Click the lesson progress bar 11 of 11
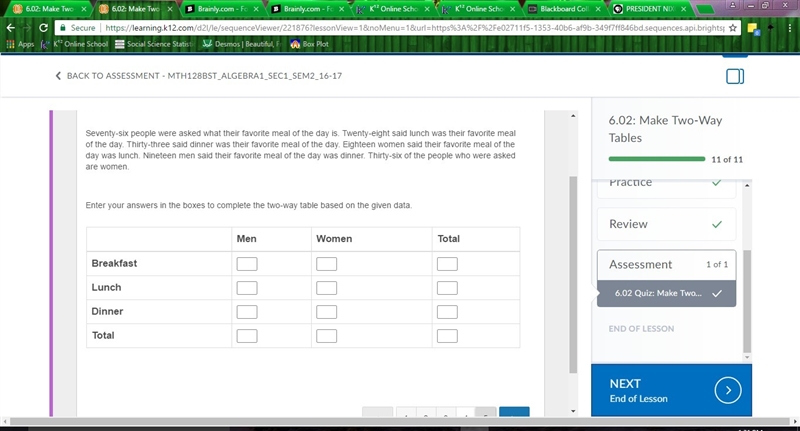Screen dimensions: 800x431 (657, 159)
